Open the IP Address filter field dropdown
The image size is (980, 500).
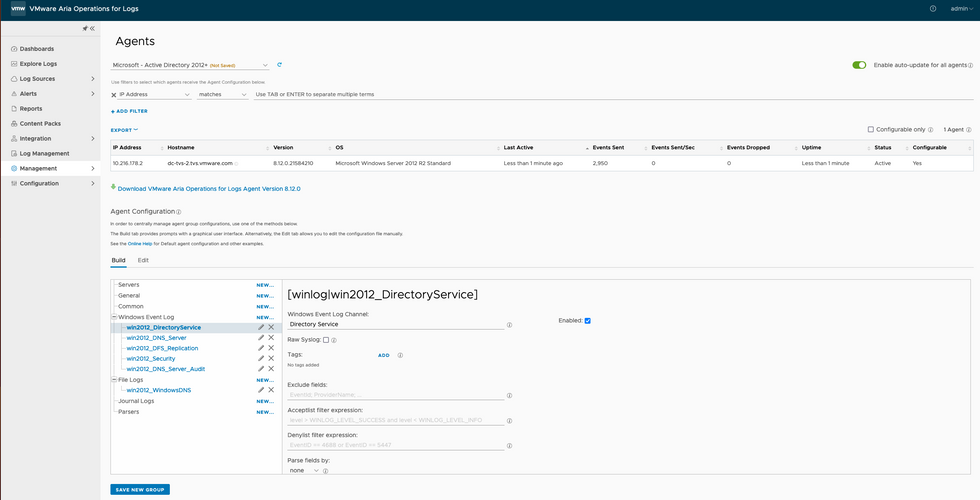155,94
